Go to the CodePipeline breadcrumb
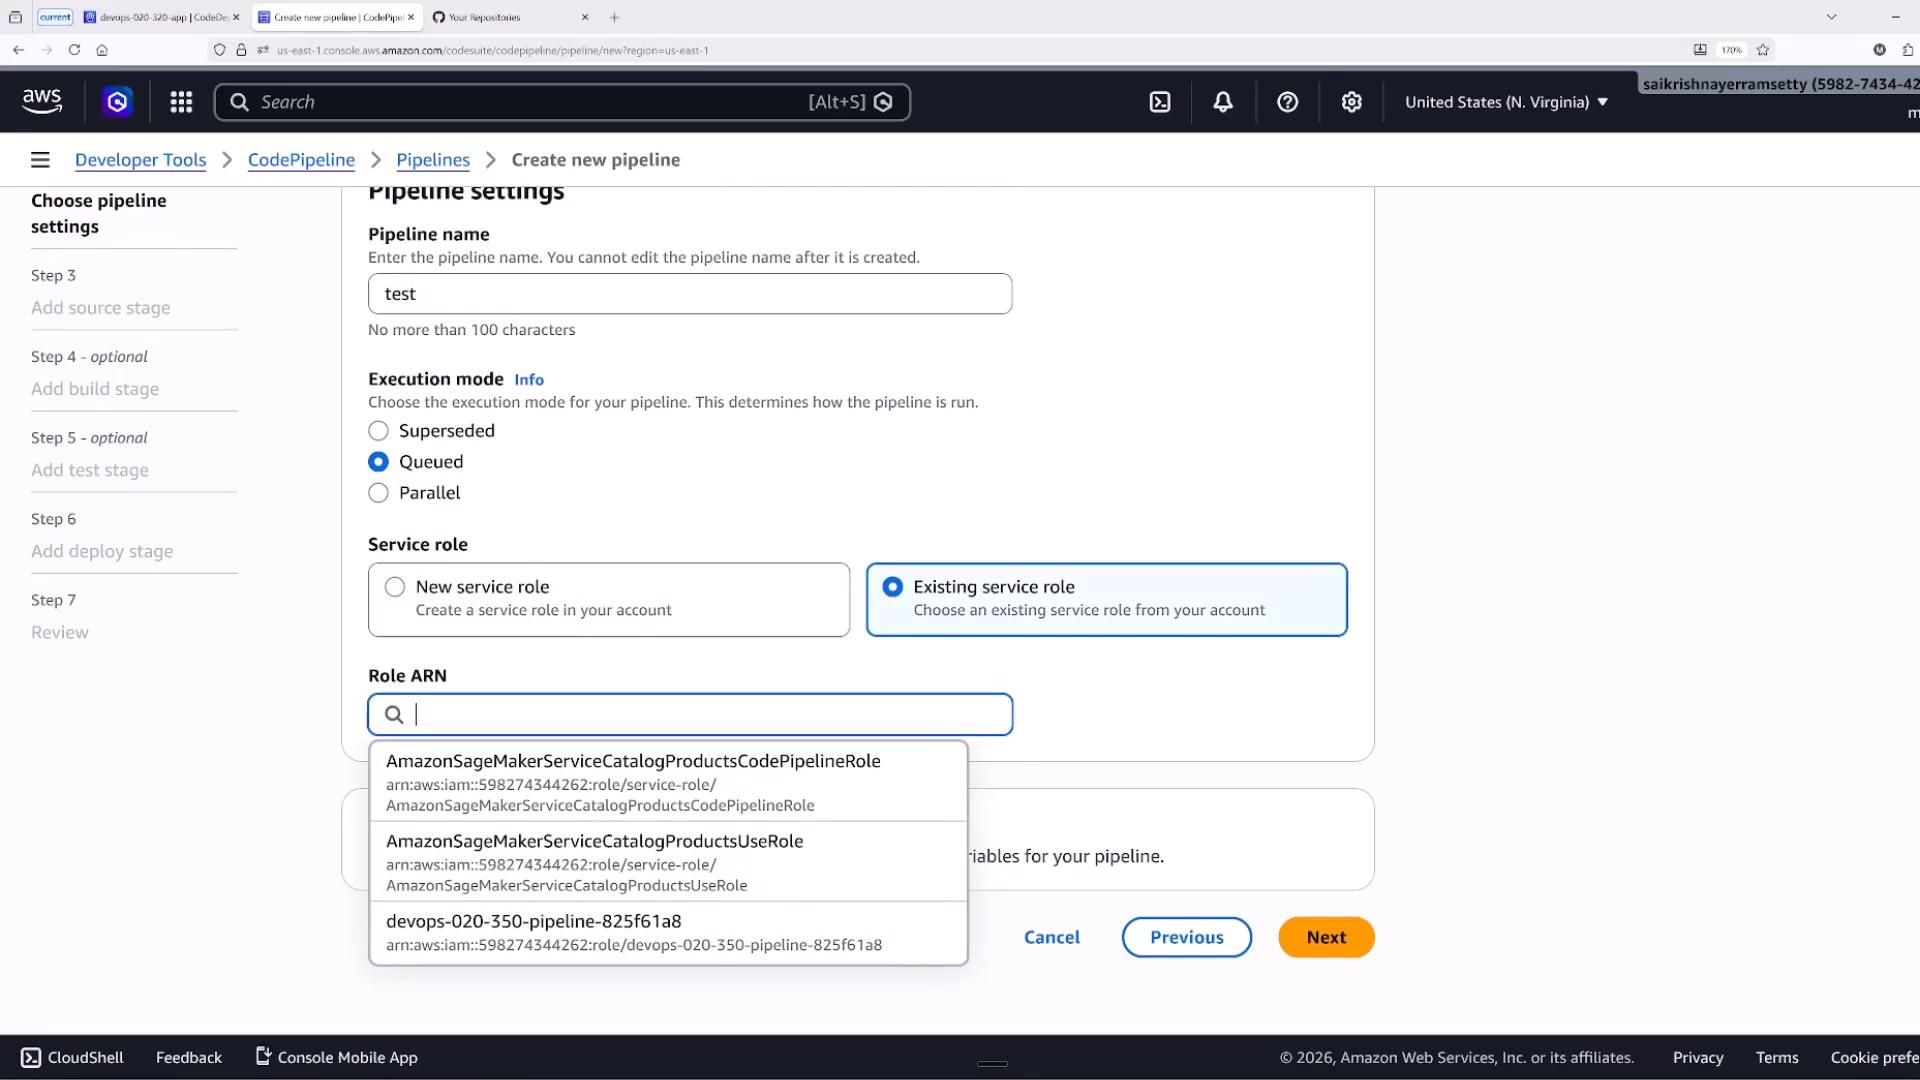Screen dimensions: 1920x1080 [301, 160]
